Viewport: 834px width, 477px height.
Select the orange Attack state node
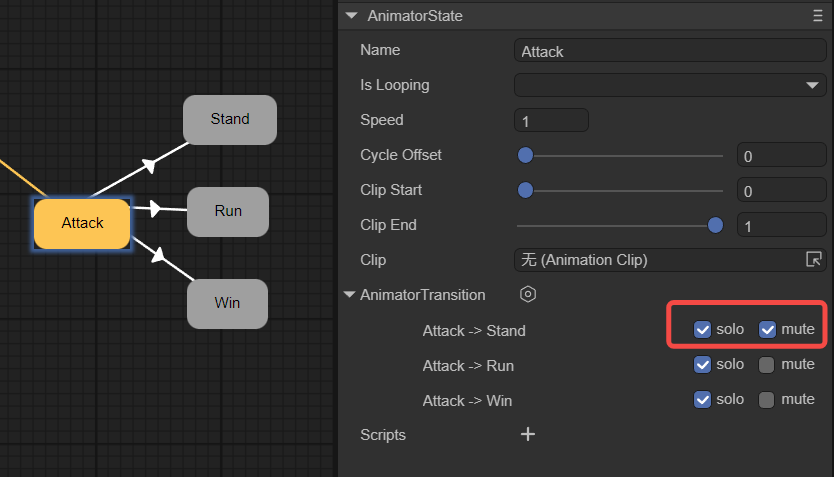[82, 223]
